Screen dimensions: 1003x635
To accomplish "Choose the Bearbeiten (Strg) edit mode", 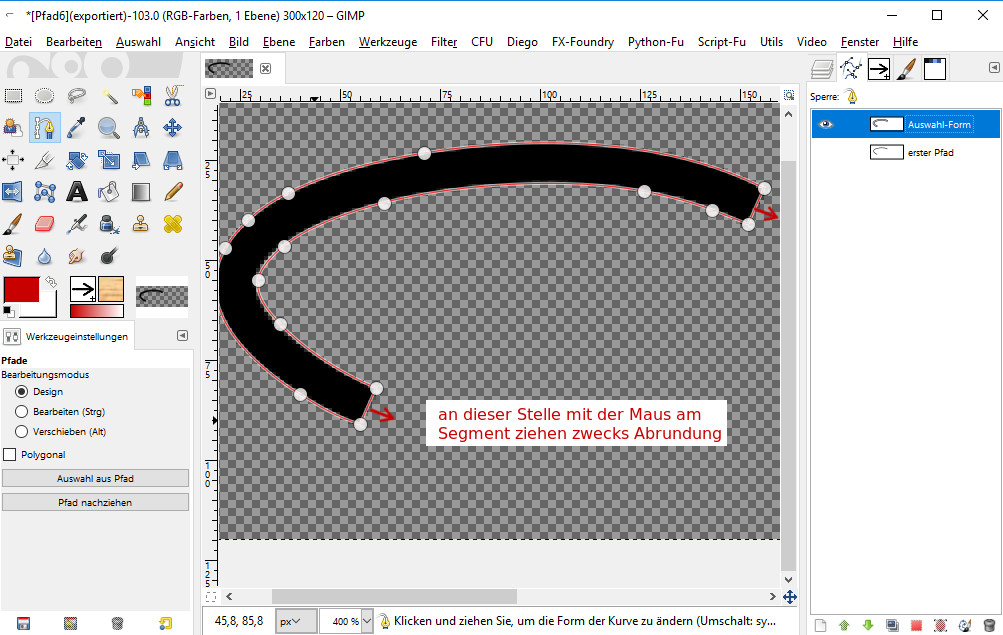I will point(22,411).
